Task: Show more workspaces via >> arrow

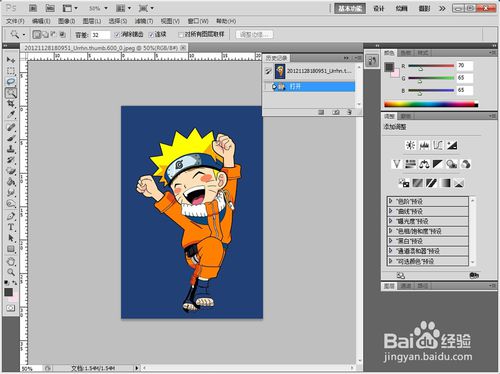Action: point(442,8)
